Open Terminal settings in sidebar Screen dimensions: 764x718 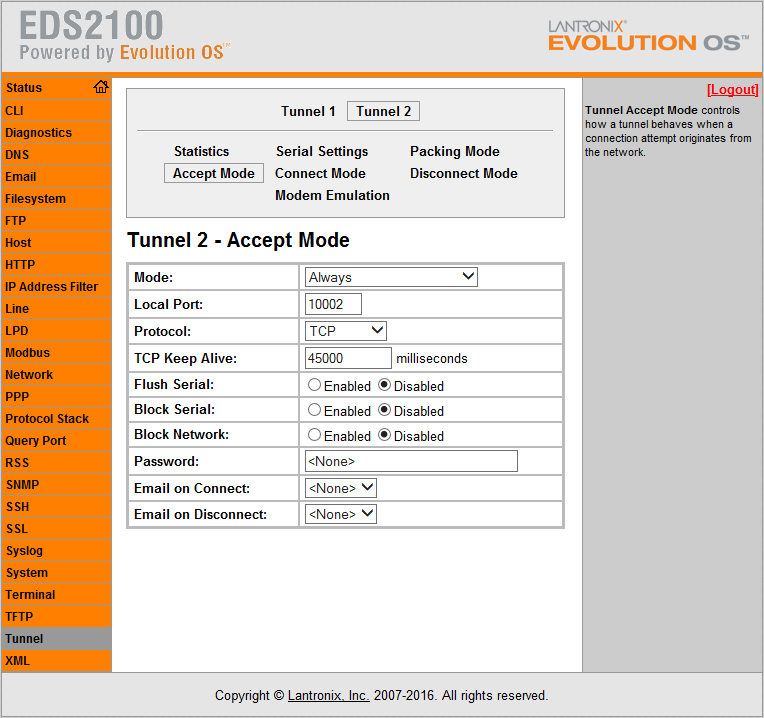[57, 595]
